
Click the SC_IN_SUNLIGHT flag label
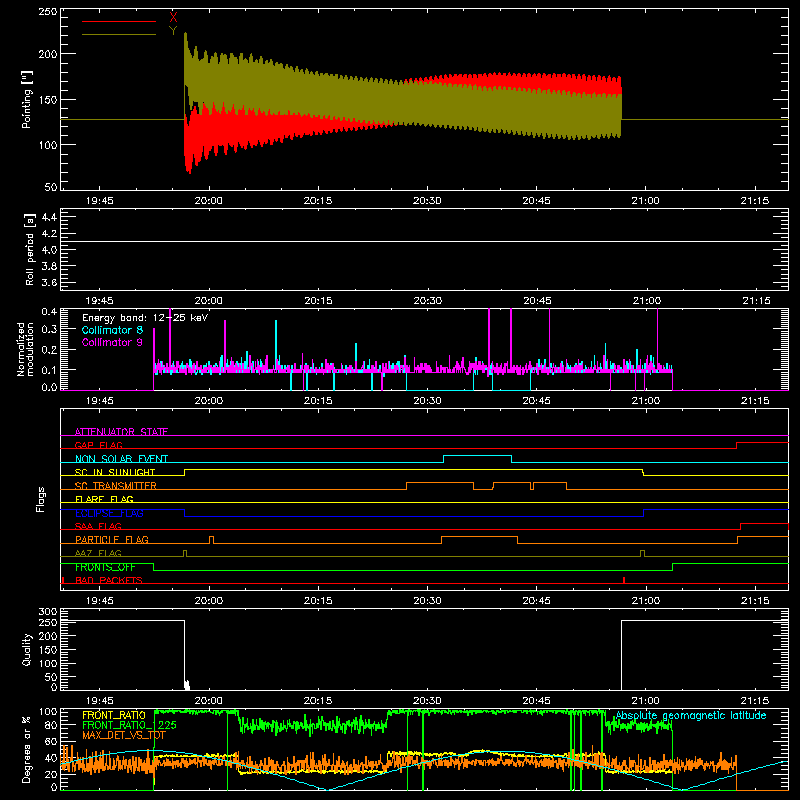(x=115, y=472)
